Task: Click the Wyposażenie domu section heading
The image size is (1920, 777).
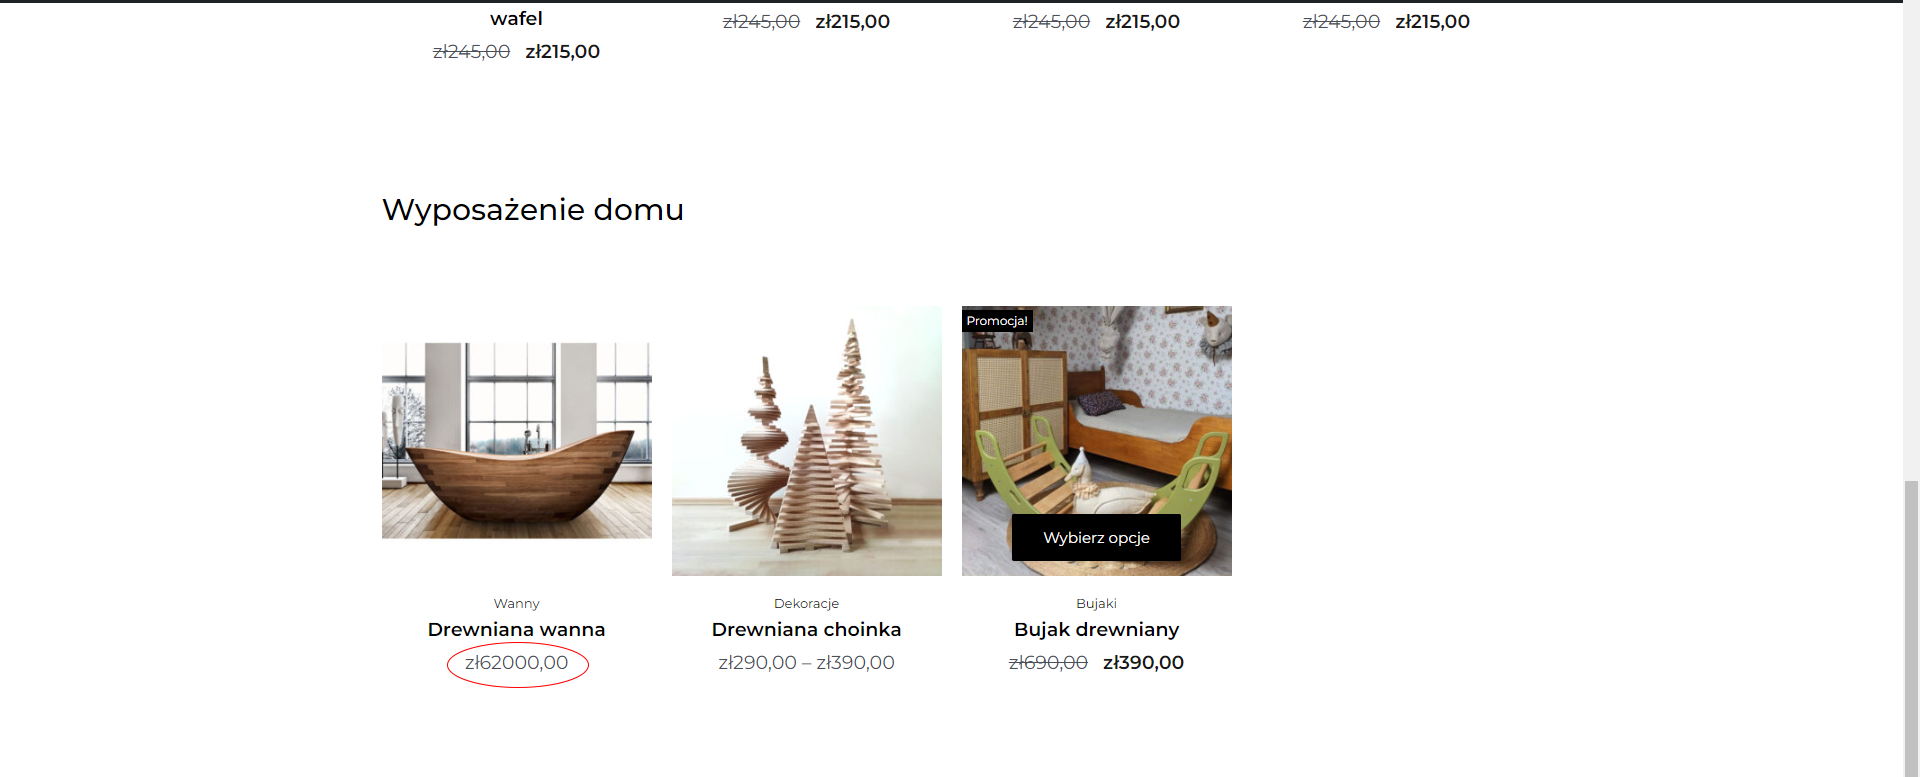Action: click(x=533, y=210)
